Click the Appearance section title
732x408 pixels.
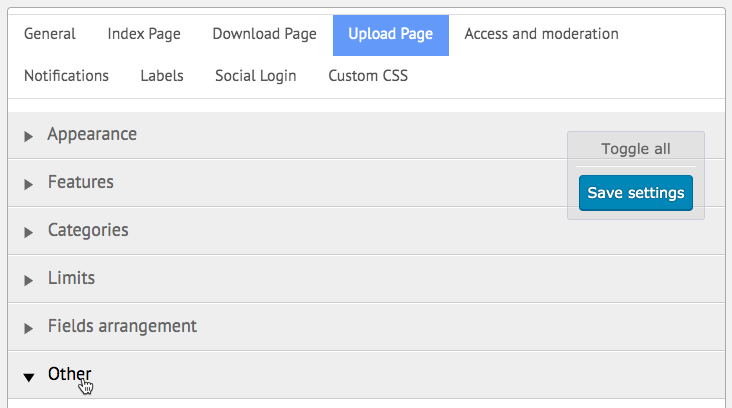click(92, 134)
